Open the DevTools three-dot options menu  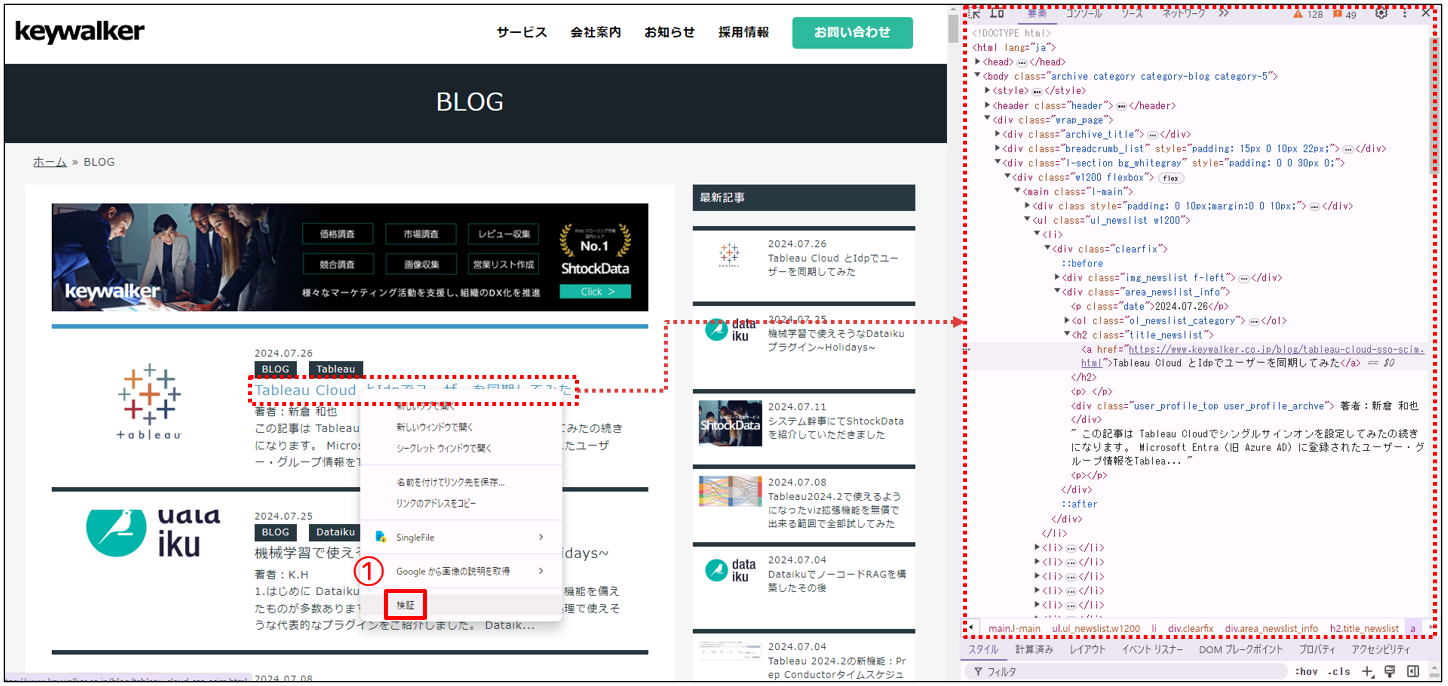1405,13
